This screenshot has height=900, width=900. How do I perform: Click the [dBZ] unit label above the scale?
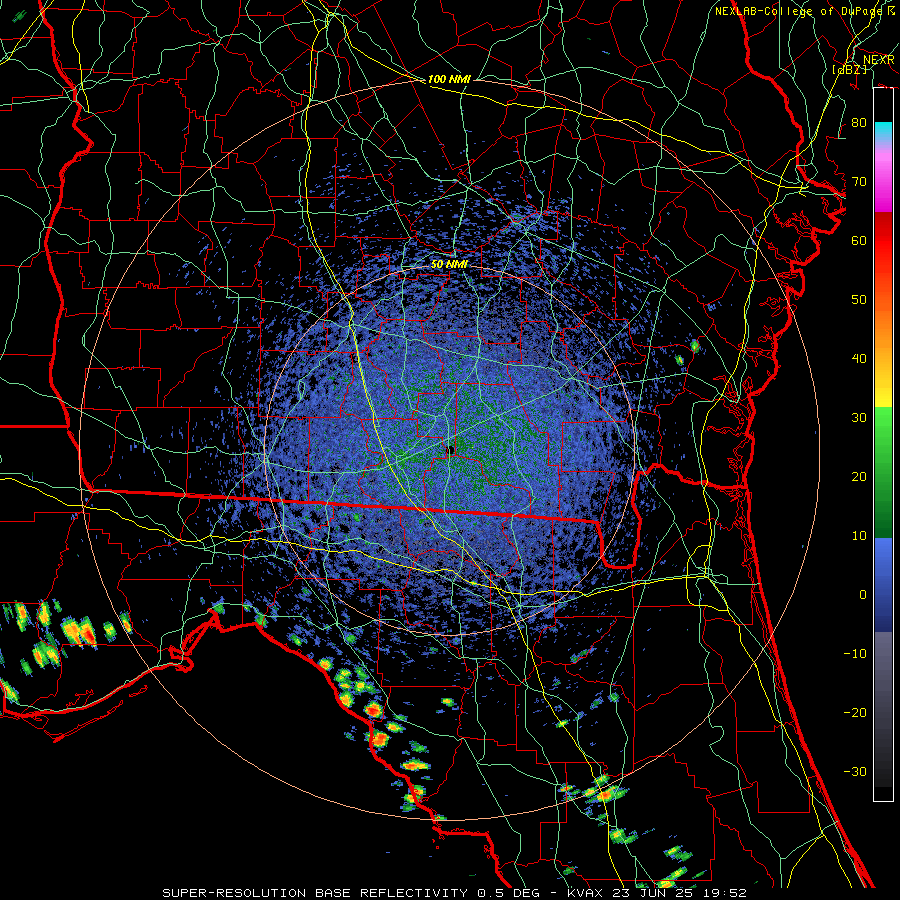click(850, 69)
